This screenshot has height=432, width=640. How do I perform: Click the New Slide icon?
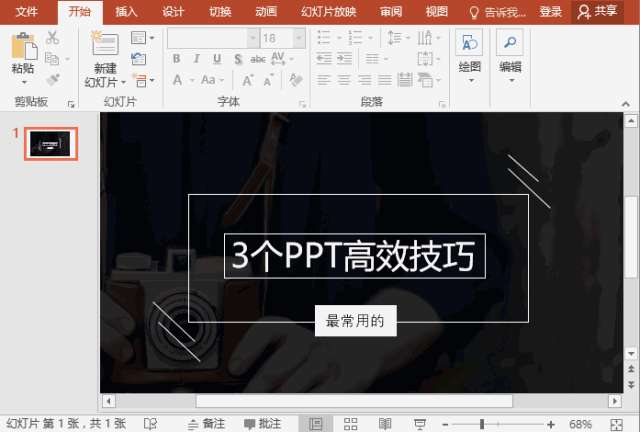tap(105, 43)
